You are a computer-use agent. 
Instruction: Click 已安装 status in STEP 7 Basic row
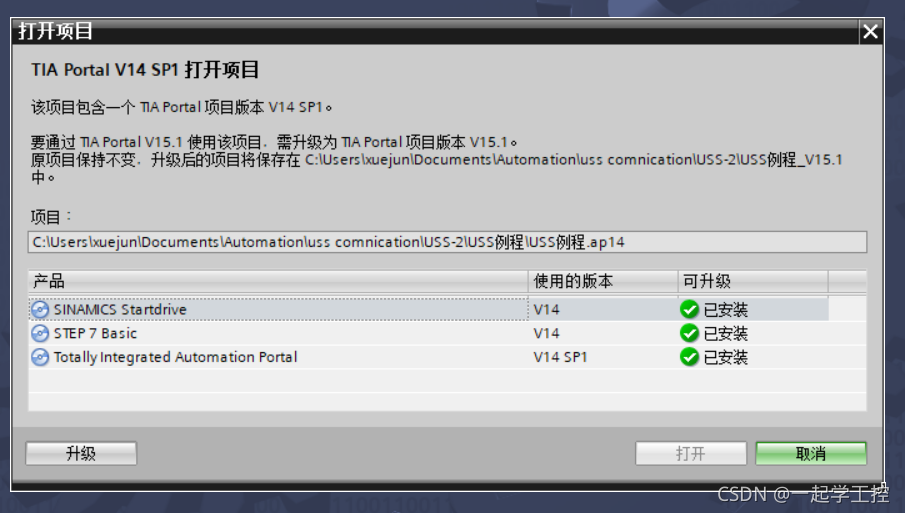726,334
